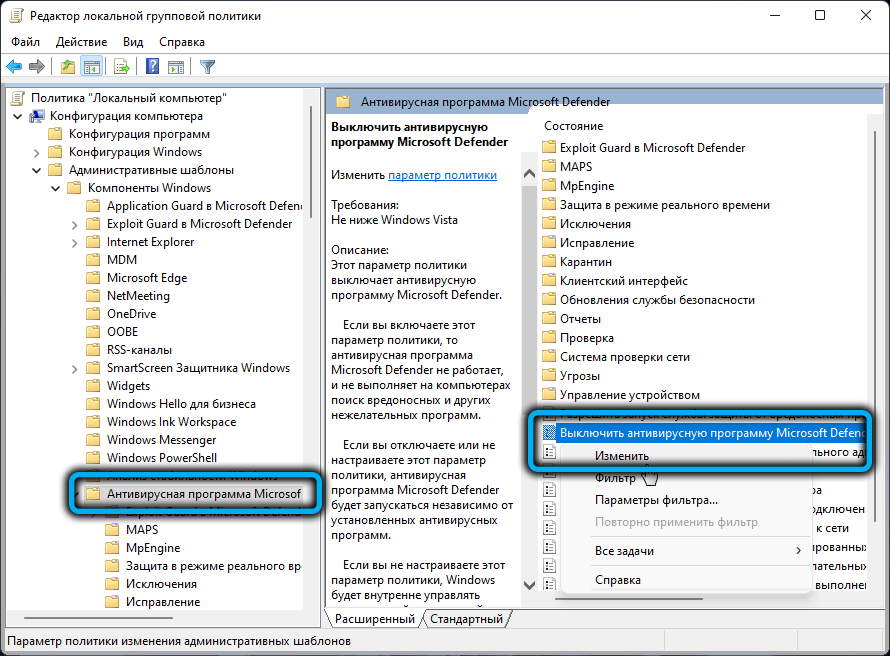Viewport: 890px width, 656px height.
Task: Select Internet Explorer in the tree
Action: click(150, 242)
